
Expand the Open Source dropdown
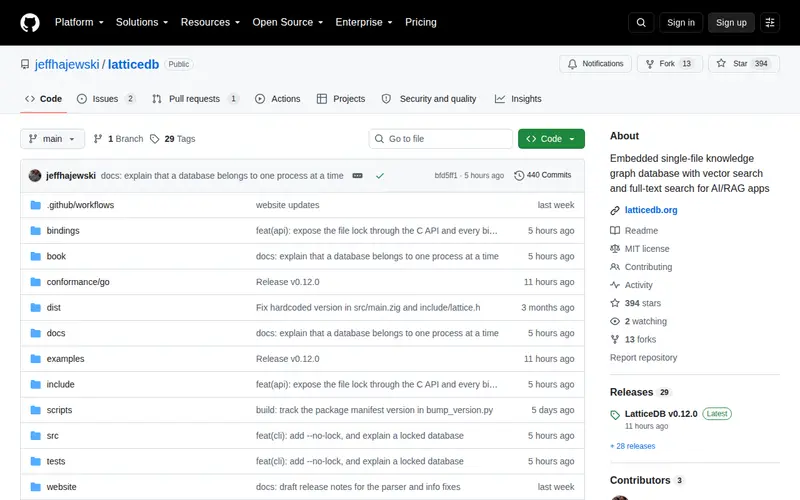[288, 22]
